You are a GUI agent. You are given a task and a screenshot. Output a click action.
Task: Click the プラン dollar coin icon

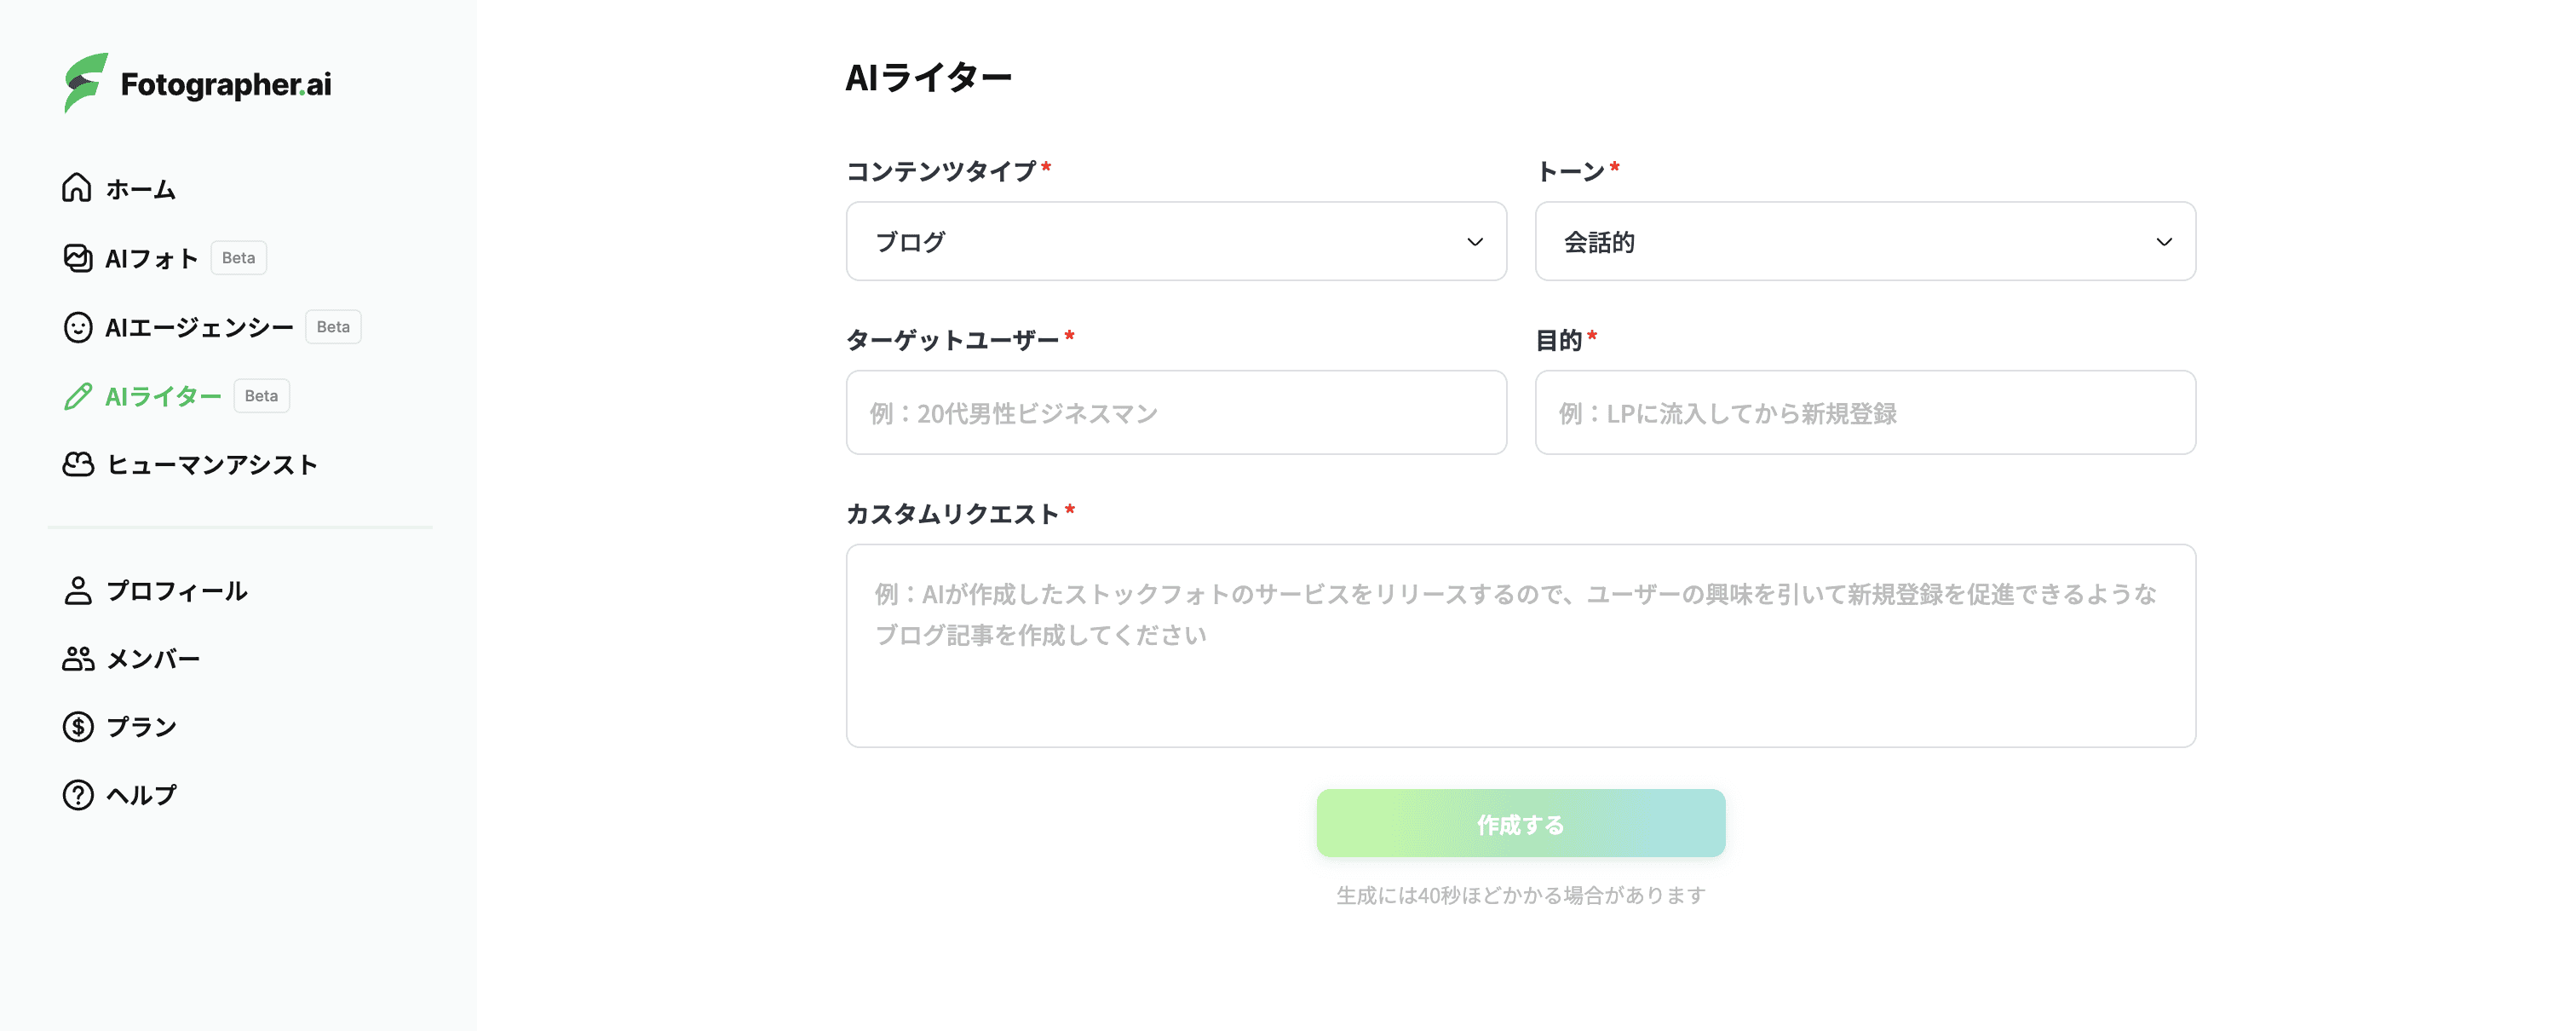click(x=77, y=727)
